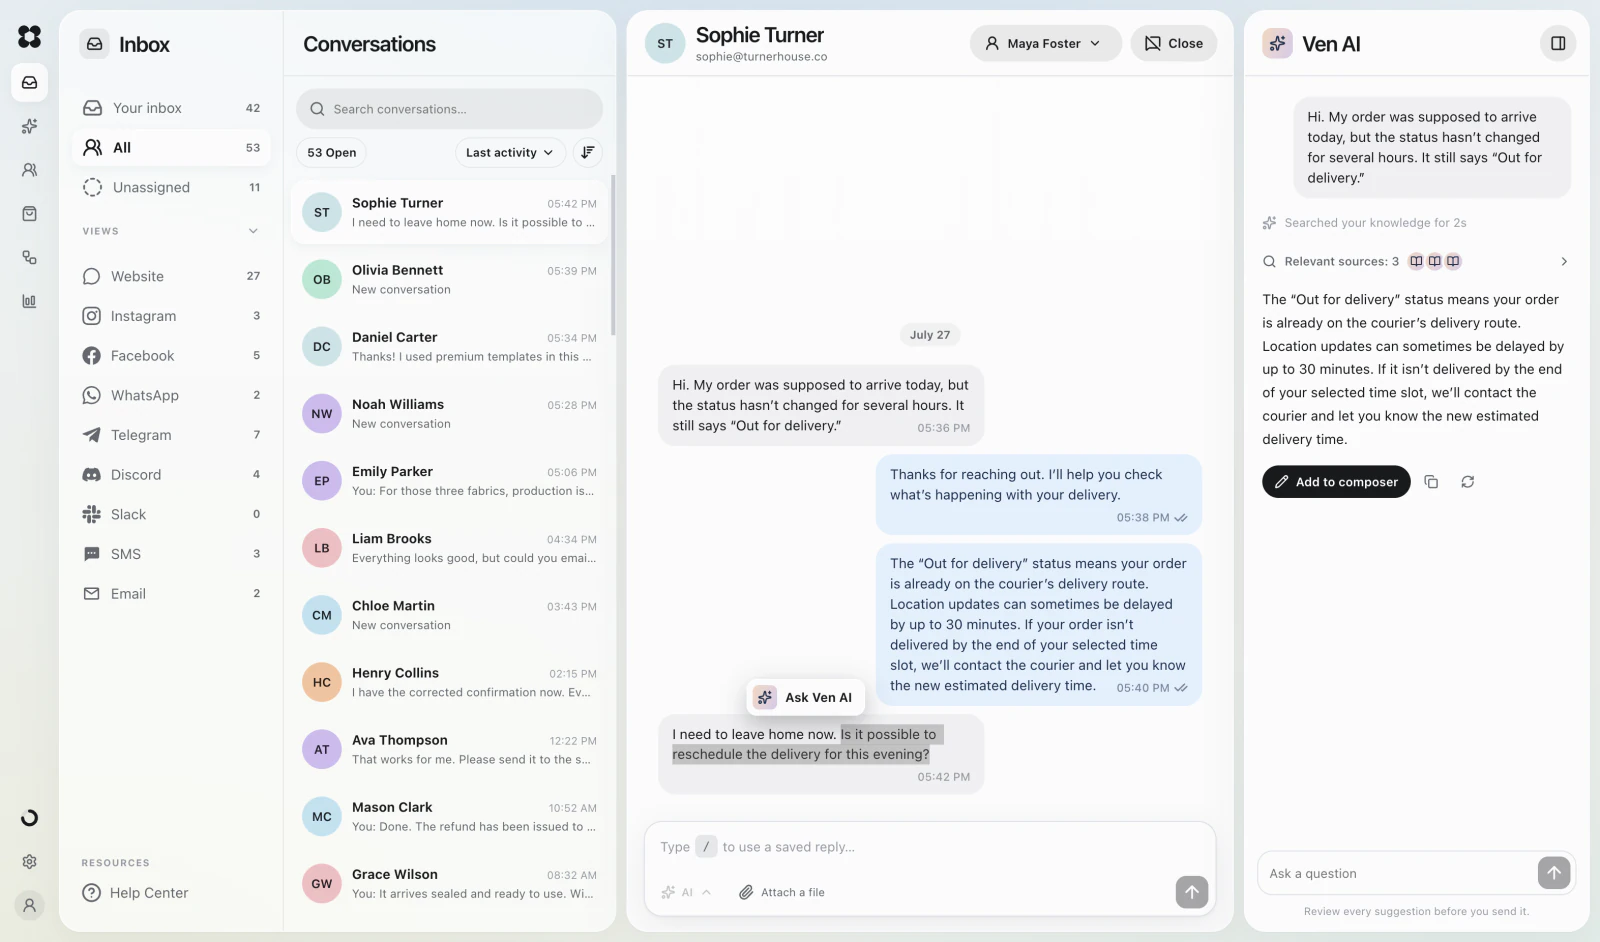Click the sort order icon beside Last activity

click(x=588, y=152)
